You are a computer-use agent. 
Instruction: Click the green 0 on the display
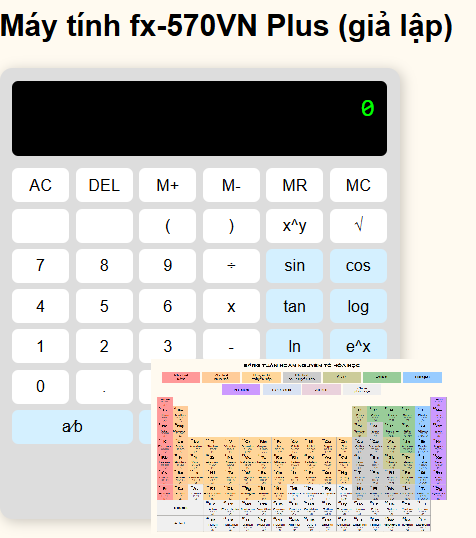point(367,108)
